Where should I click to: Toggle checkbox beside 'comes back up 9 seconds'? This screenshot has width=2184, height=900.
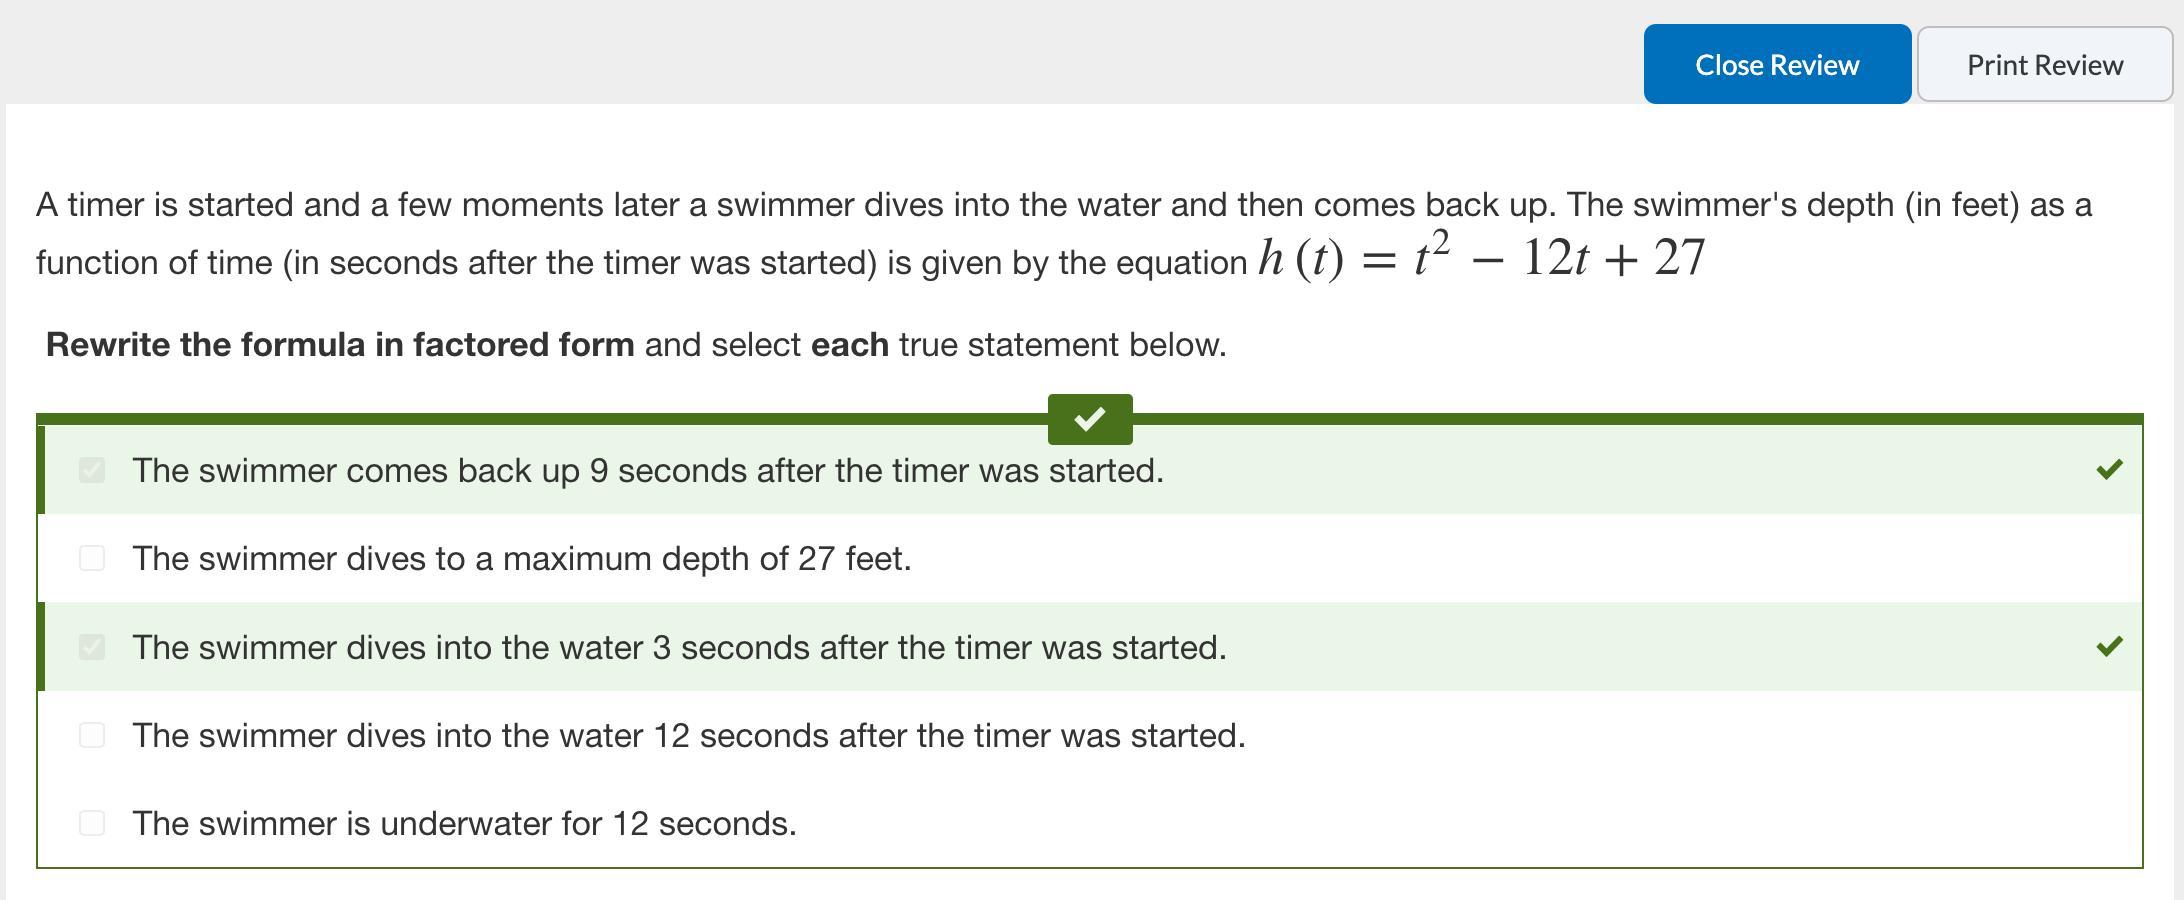pos(92,470)
